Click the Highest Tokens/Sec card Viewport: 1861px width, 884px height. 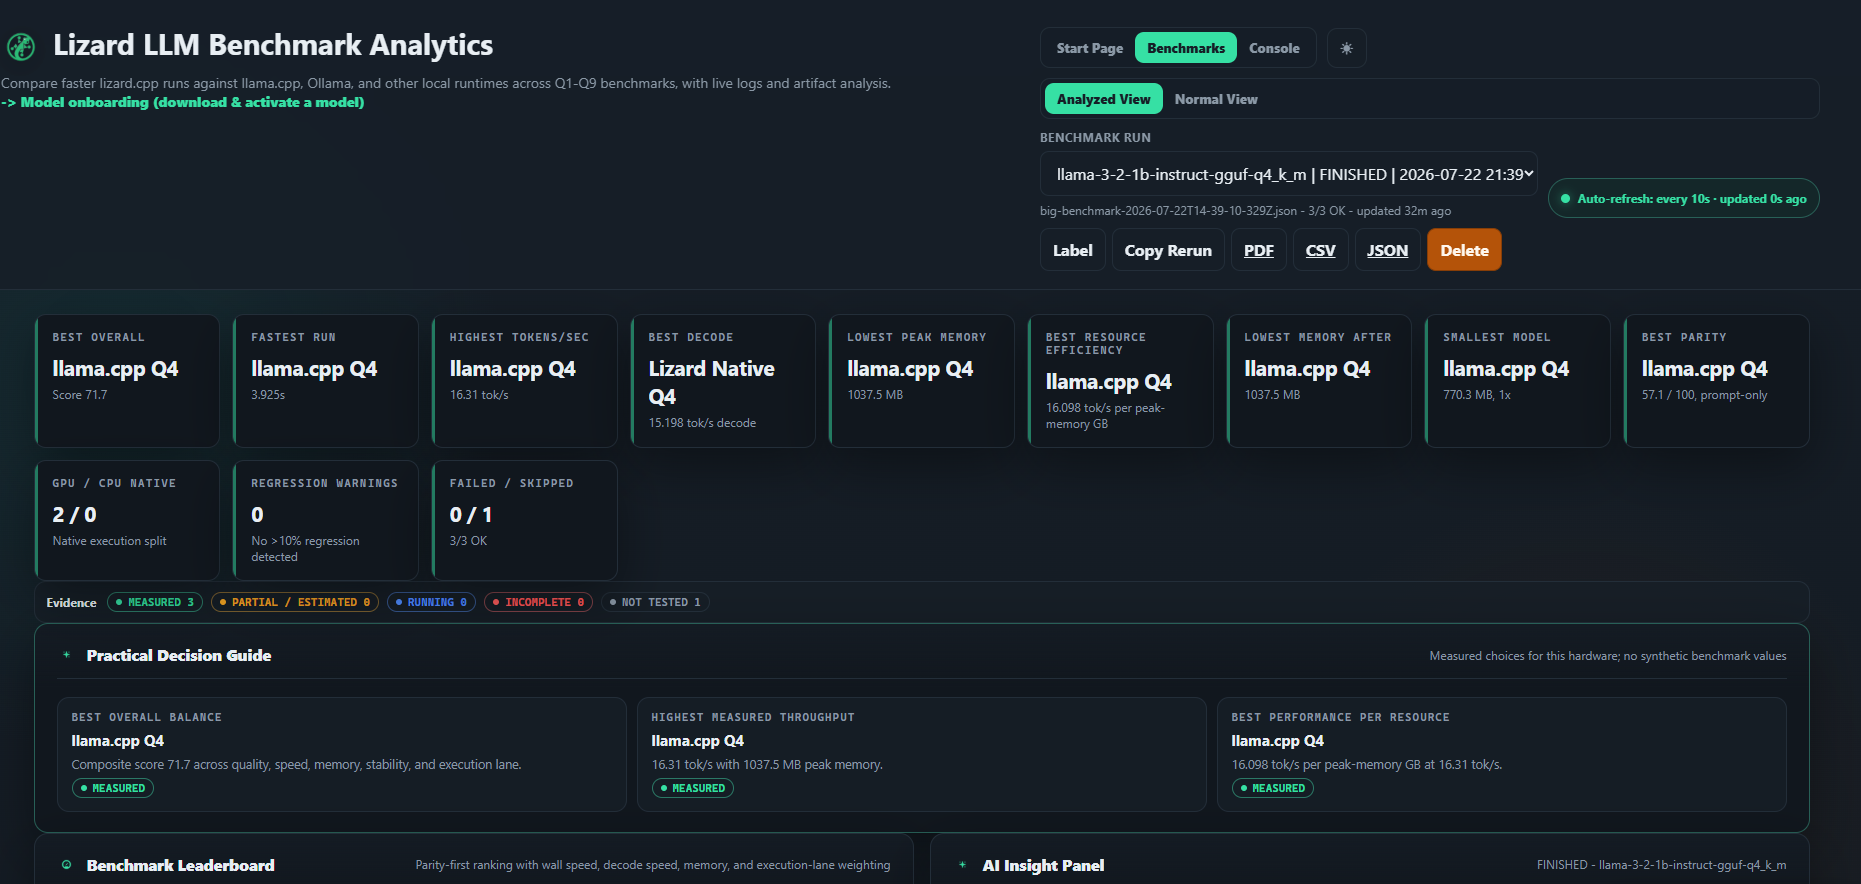click(525, 381)
